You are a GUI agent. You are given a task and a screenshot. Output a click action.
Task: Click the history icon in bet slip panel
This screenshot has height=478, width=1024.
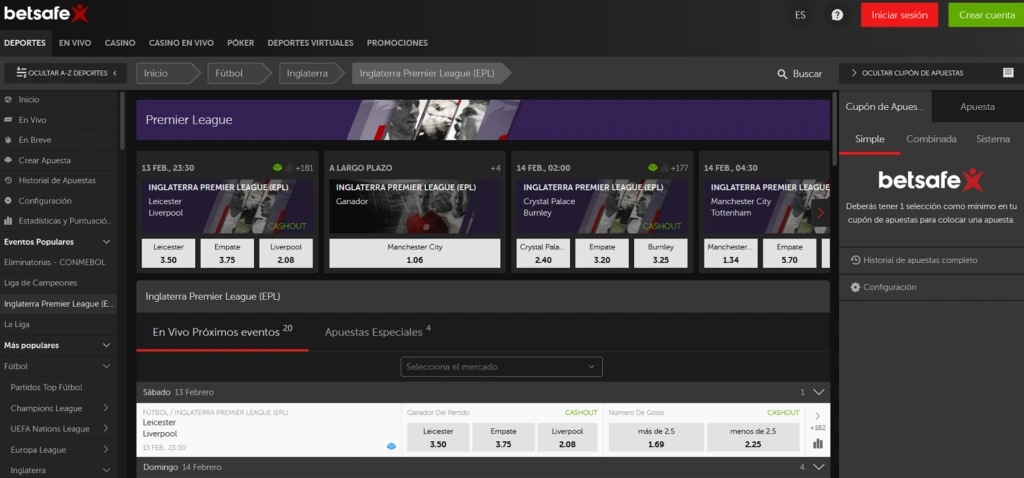tap(855, 260)
